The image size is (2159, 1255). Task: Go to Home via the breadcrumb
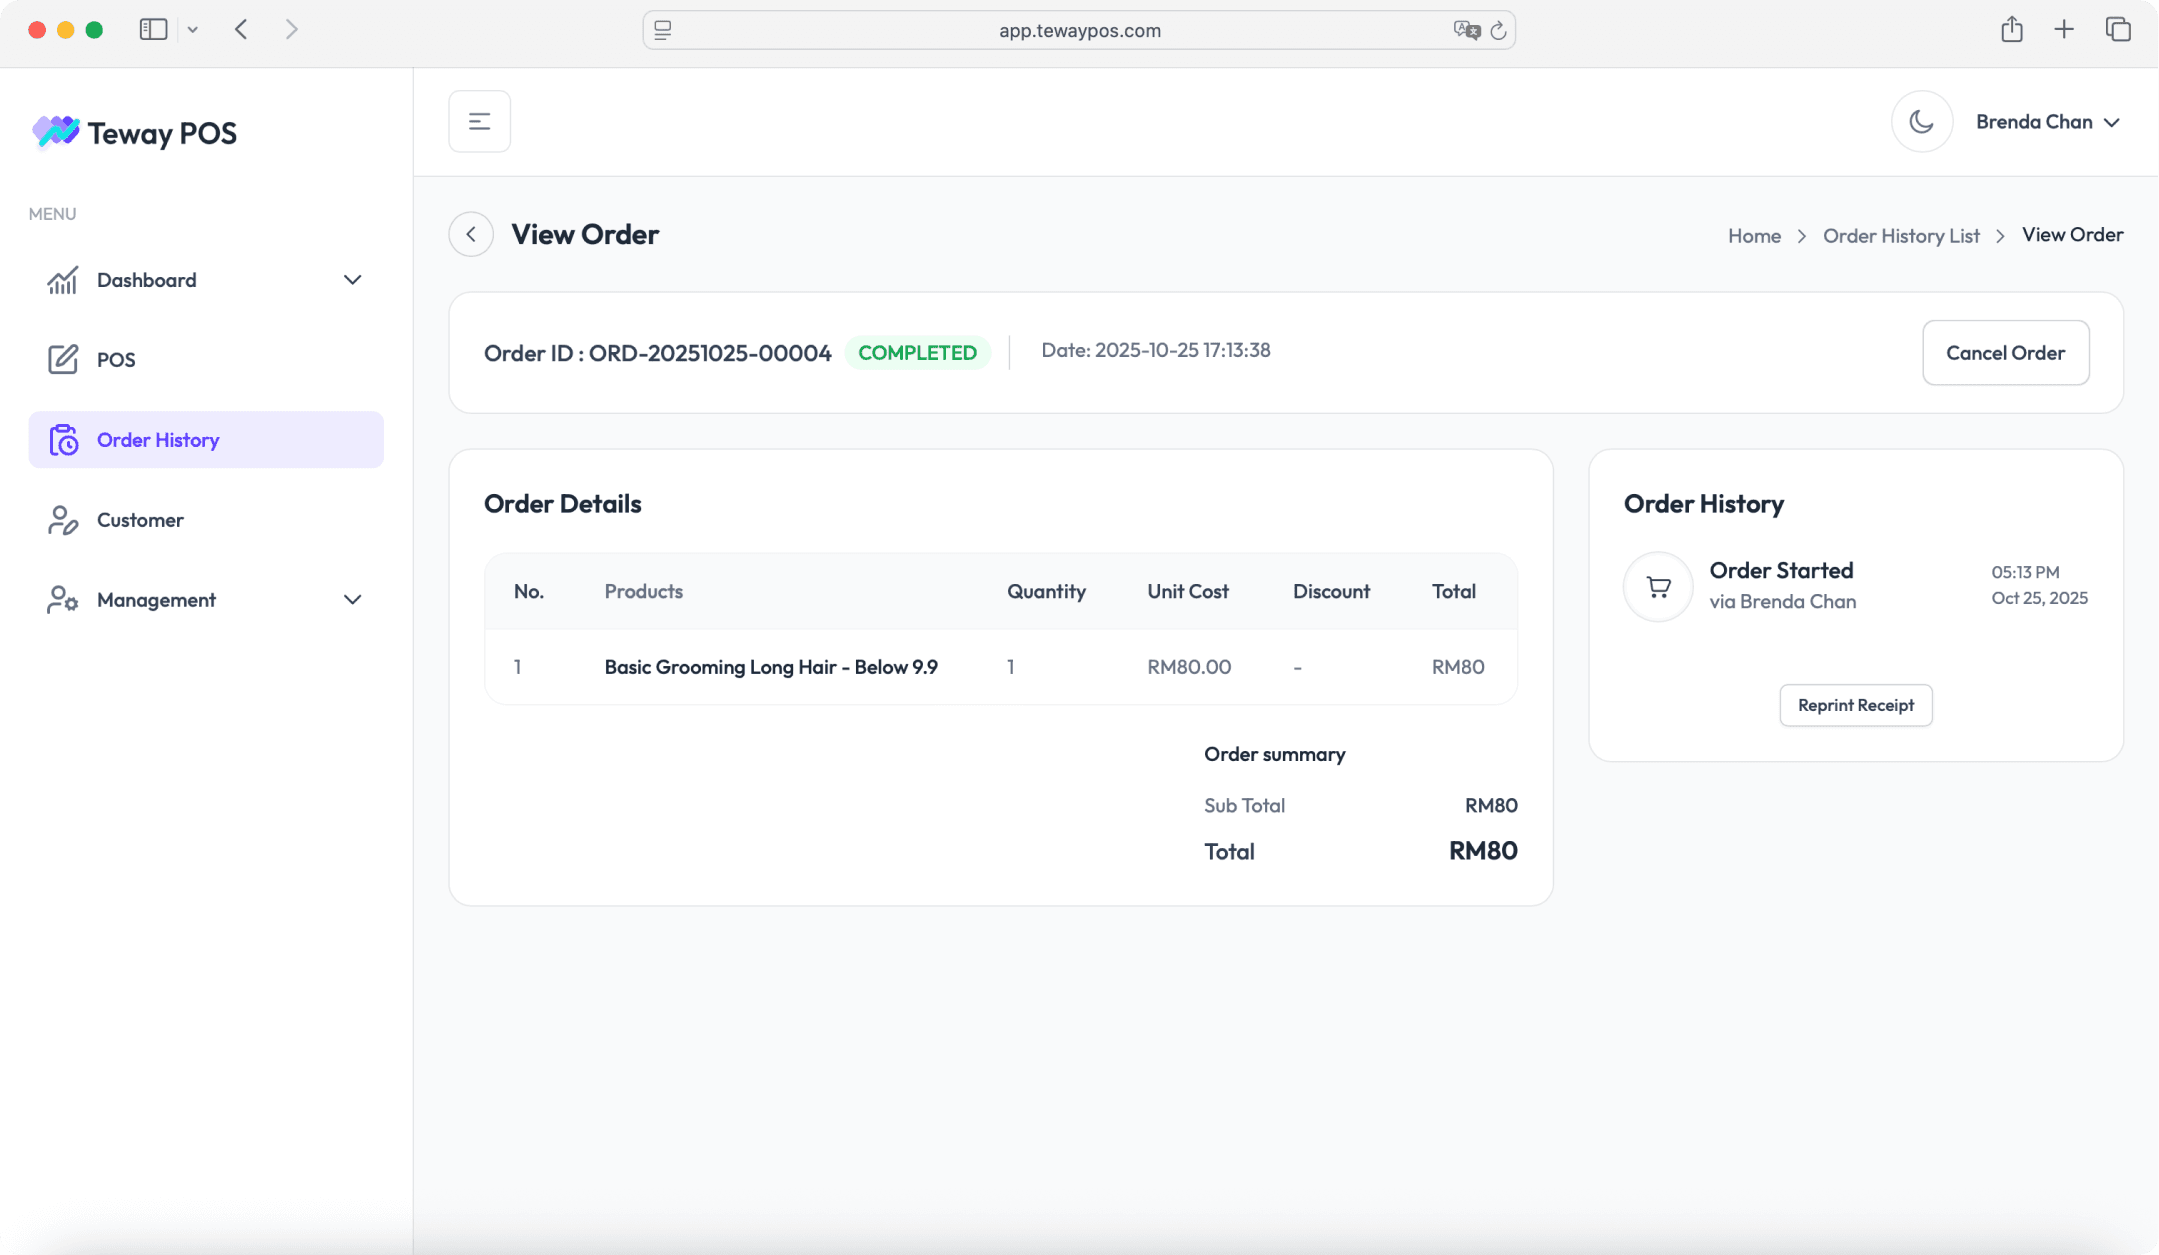pos(1754,236)
